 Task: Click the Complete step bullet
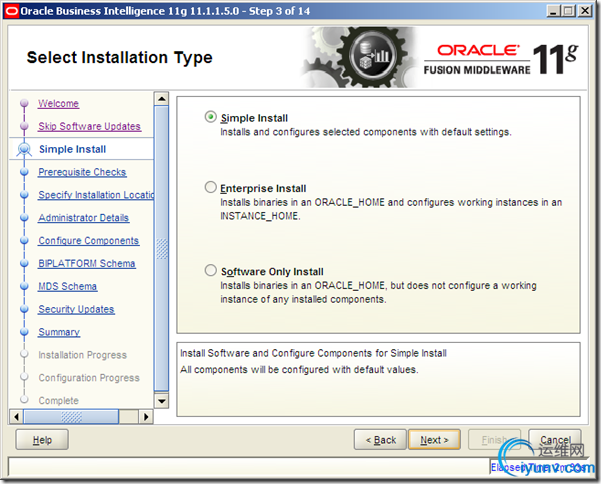[25, 400]
